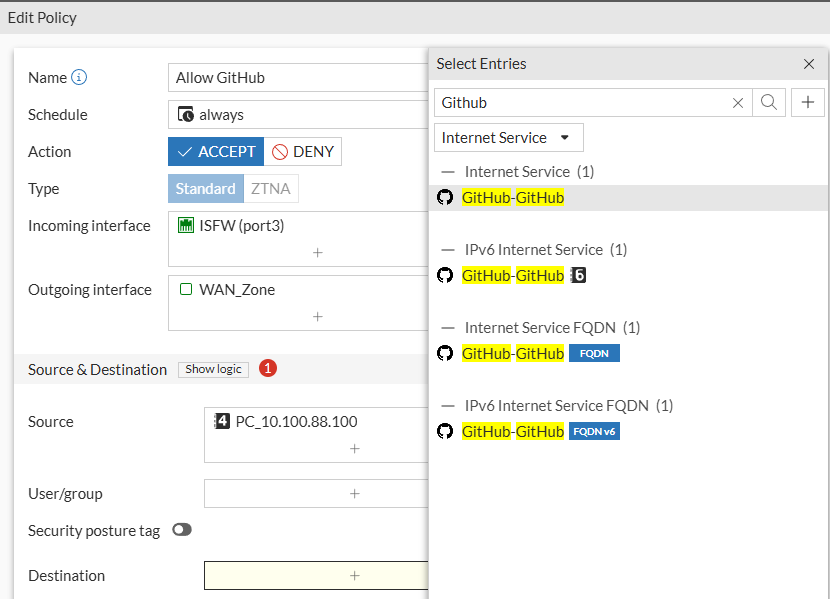Open the Internet Service category dropdown
830x599 pixels.
click(508, 137)
